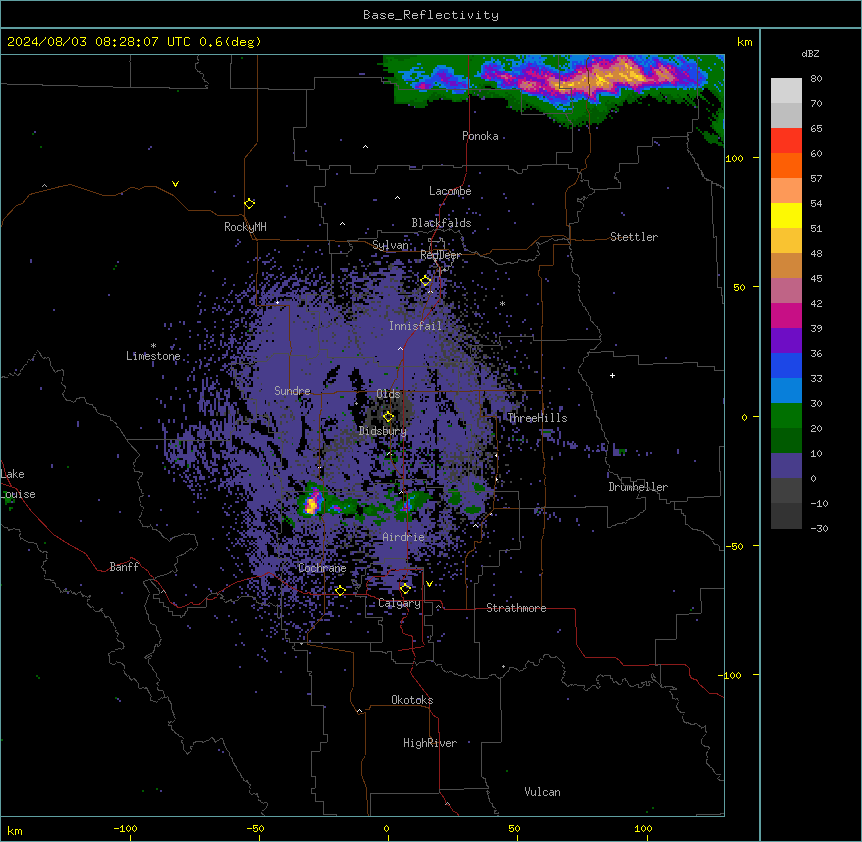The height and width of the screenshot is (842, 862).
Task: Click the yellow diamond marker near RockyMH
Action: [x=250, y=204]
